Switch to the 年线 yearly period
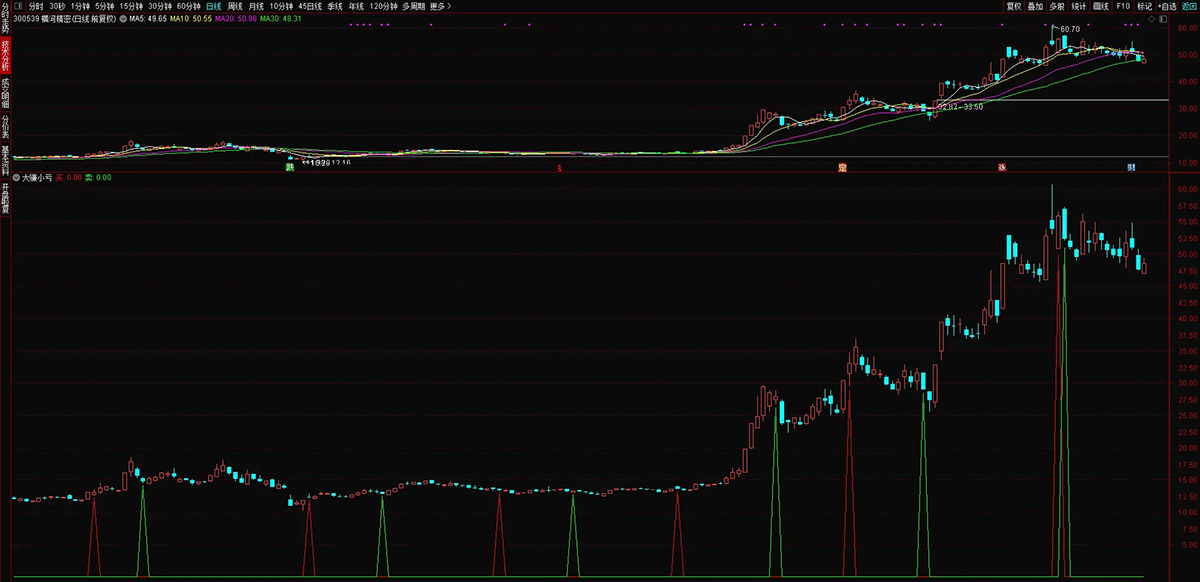This screenshot has width=1200, height=582. [x=356, y=6]
